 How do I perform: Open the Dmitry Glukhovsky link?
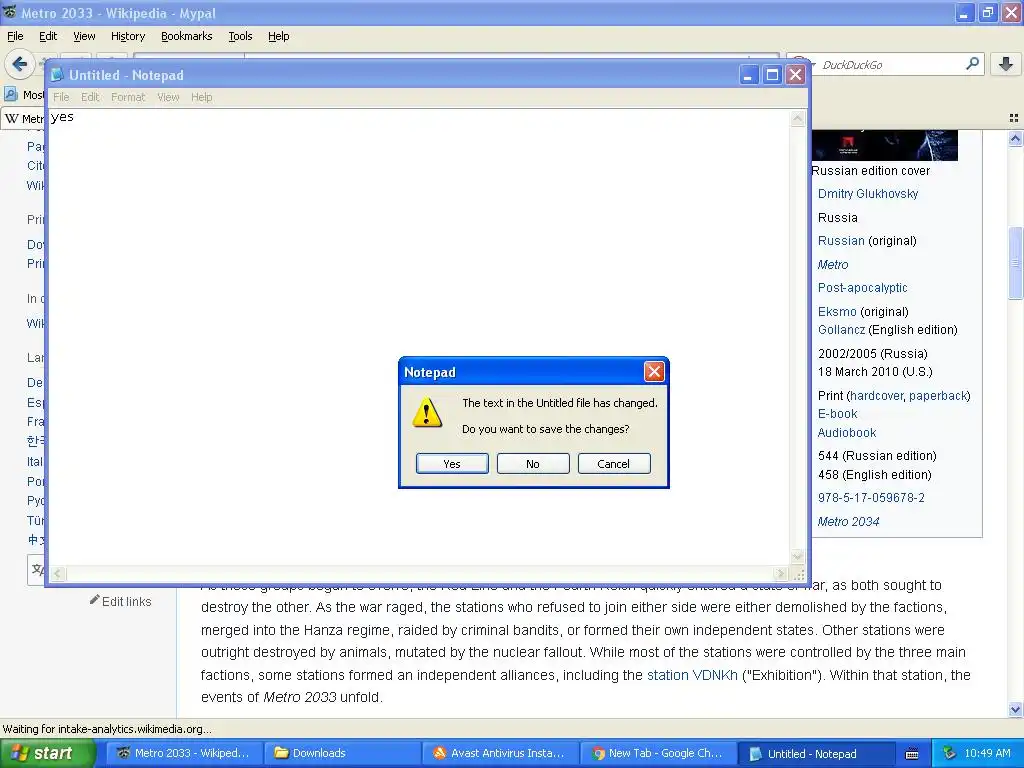(x=868, y=193)
